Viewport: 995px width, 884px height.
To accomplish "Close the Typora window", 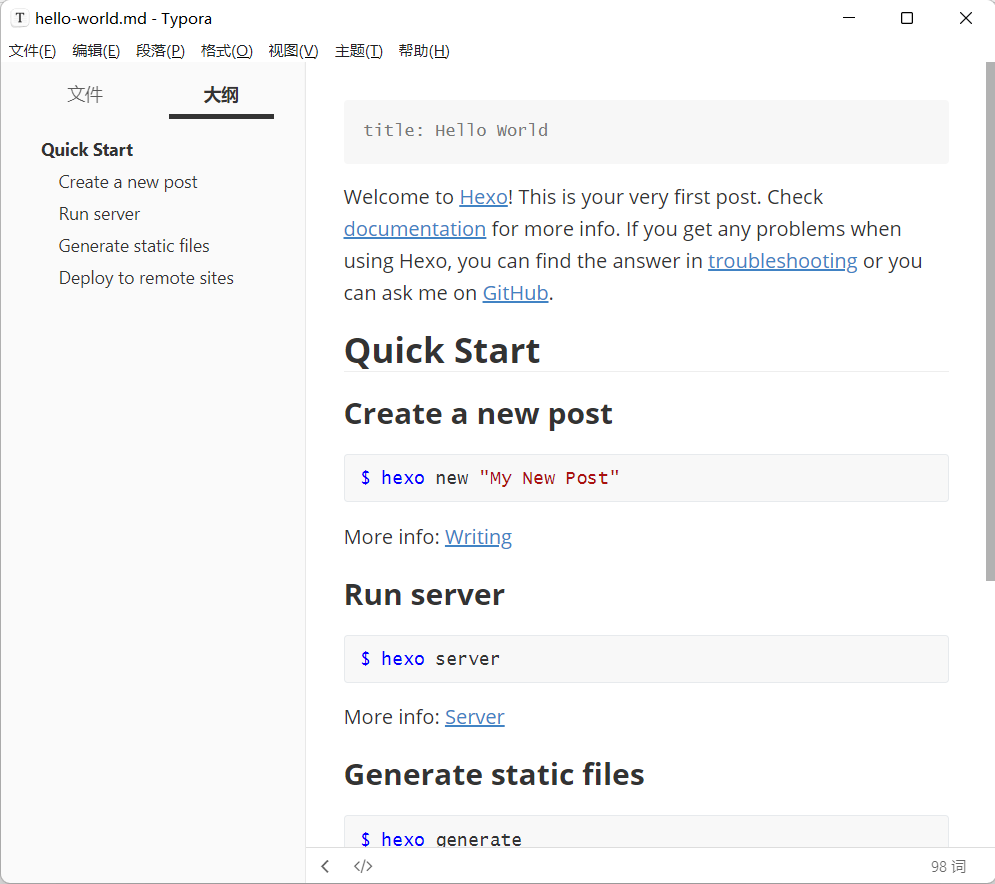I will pos(965,18).
